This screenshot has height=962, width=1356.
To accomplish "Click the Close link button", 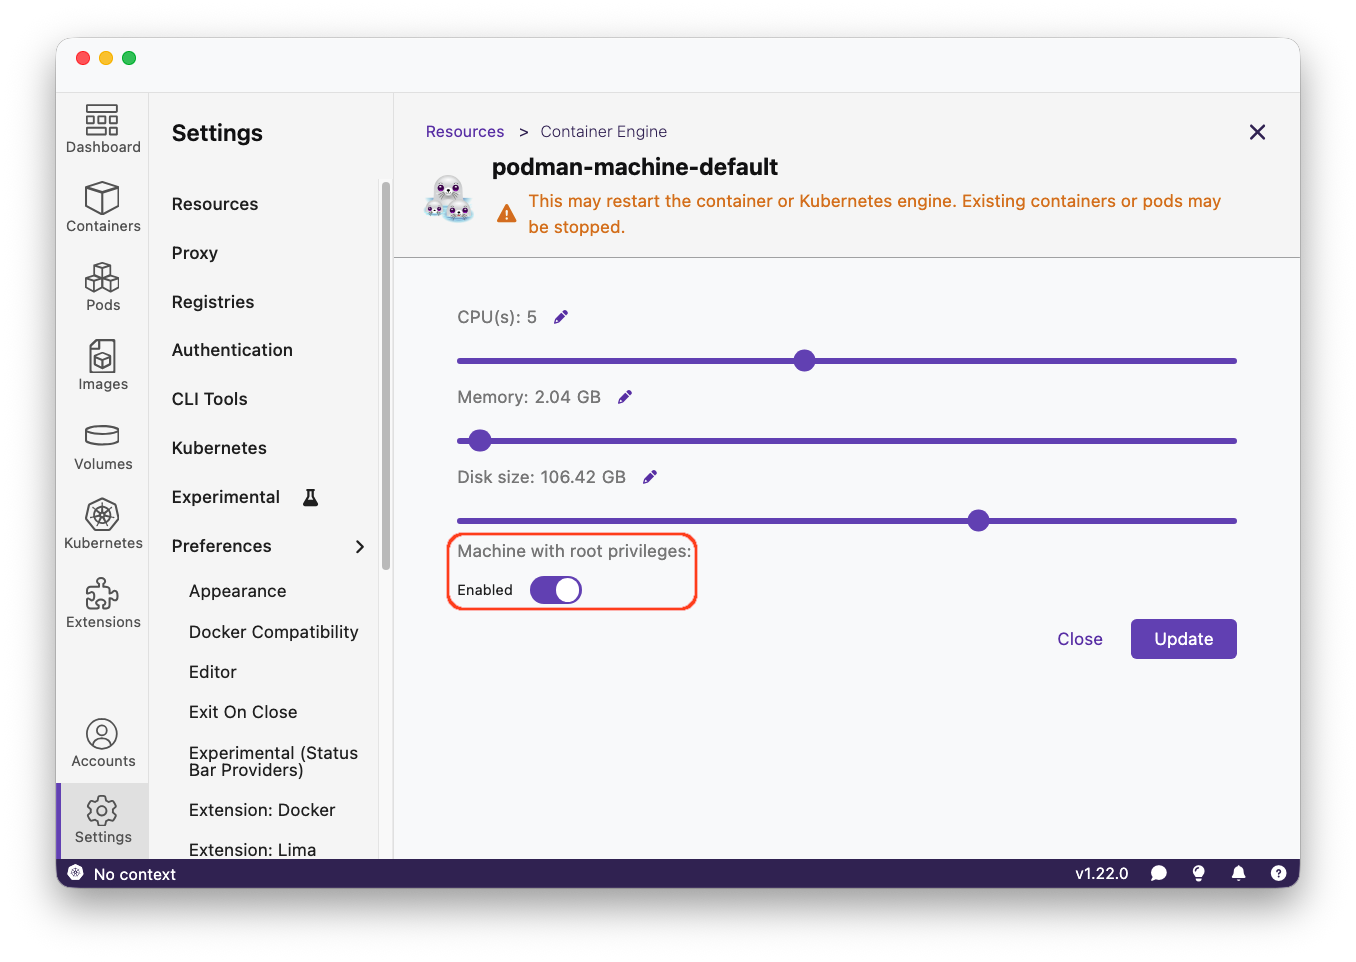I will point(1079,639).
